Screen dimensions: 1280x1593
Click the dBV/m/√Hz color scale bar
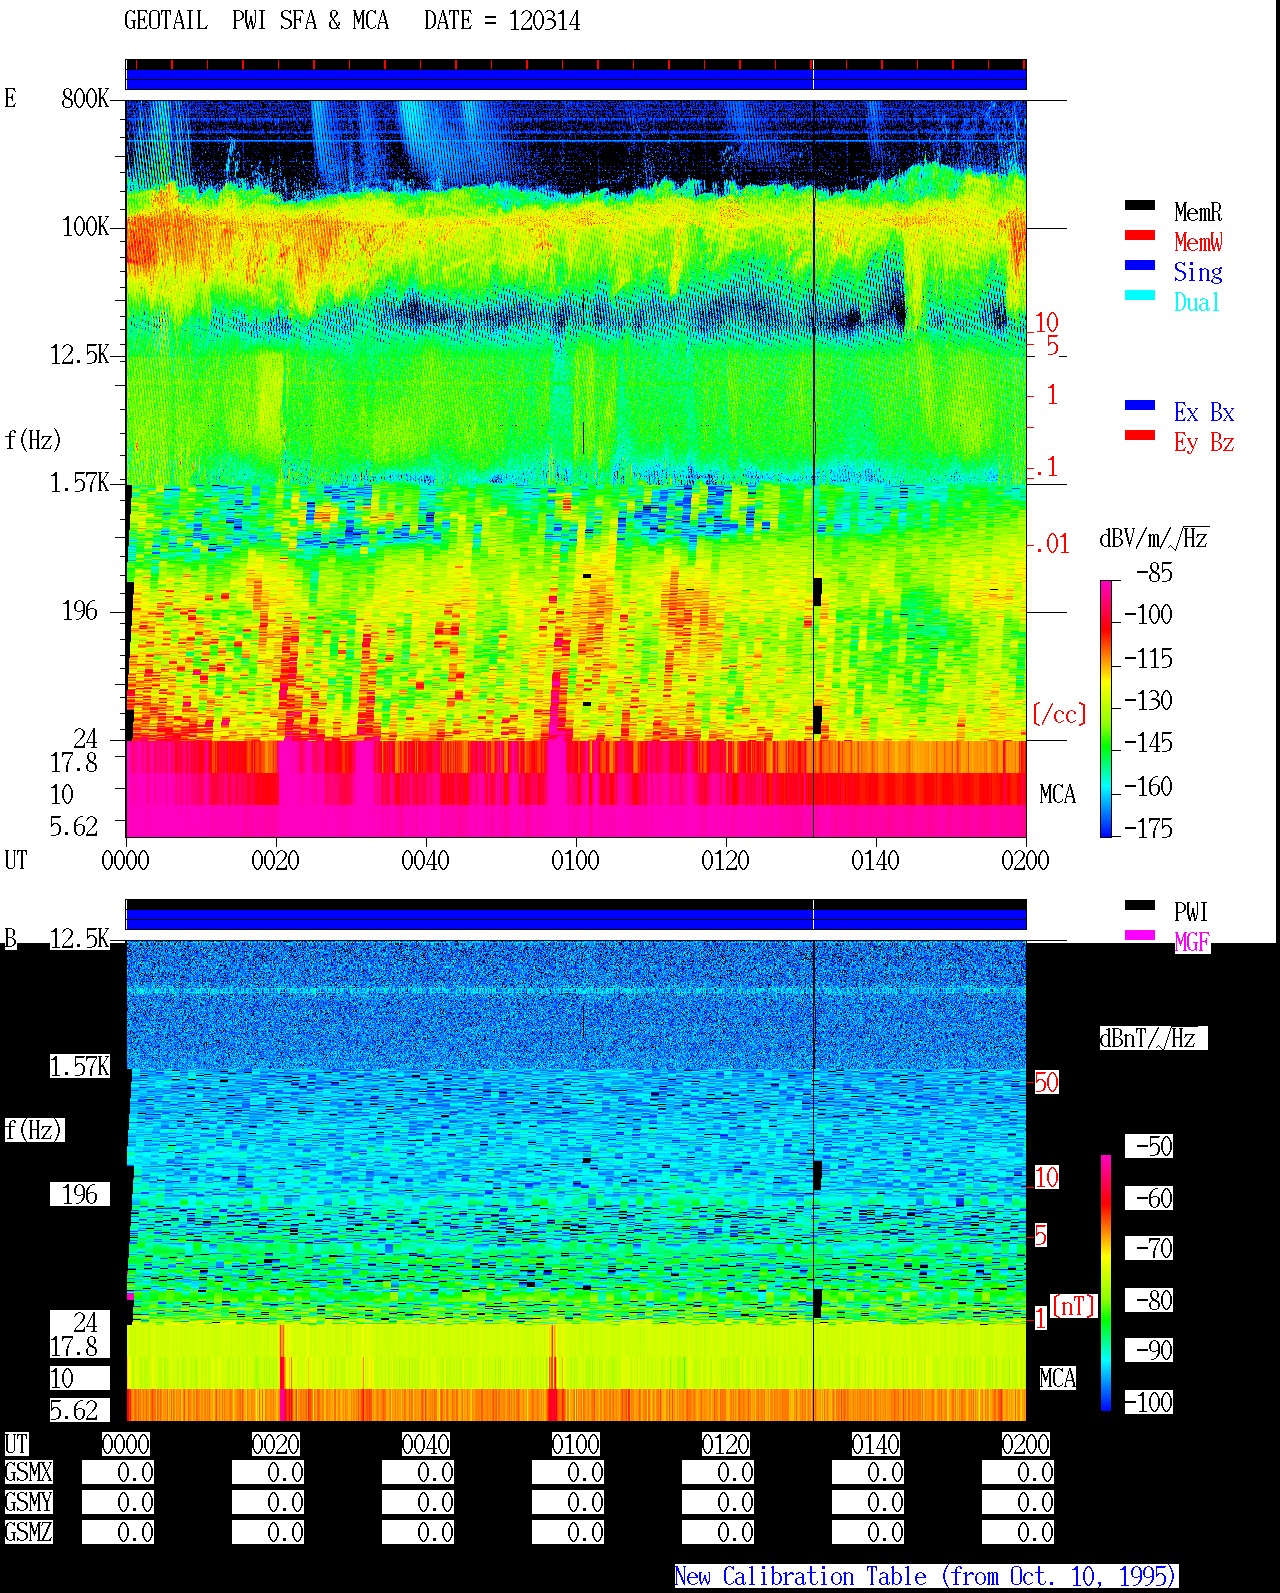tap(1106, 708)
